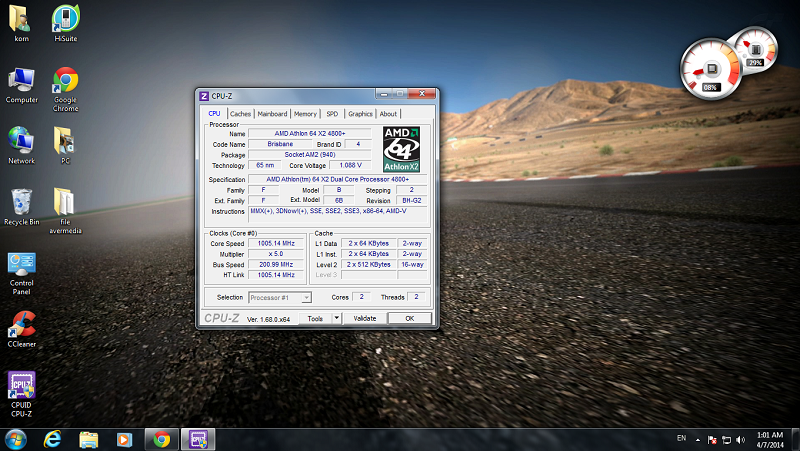Open the volume speaker tray icon
Viewport: 800px width, 451px height.
pyautogui.click(x=741, y=439)
